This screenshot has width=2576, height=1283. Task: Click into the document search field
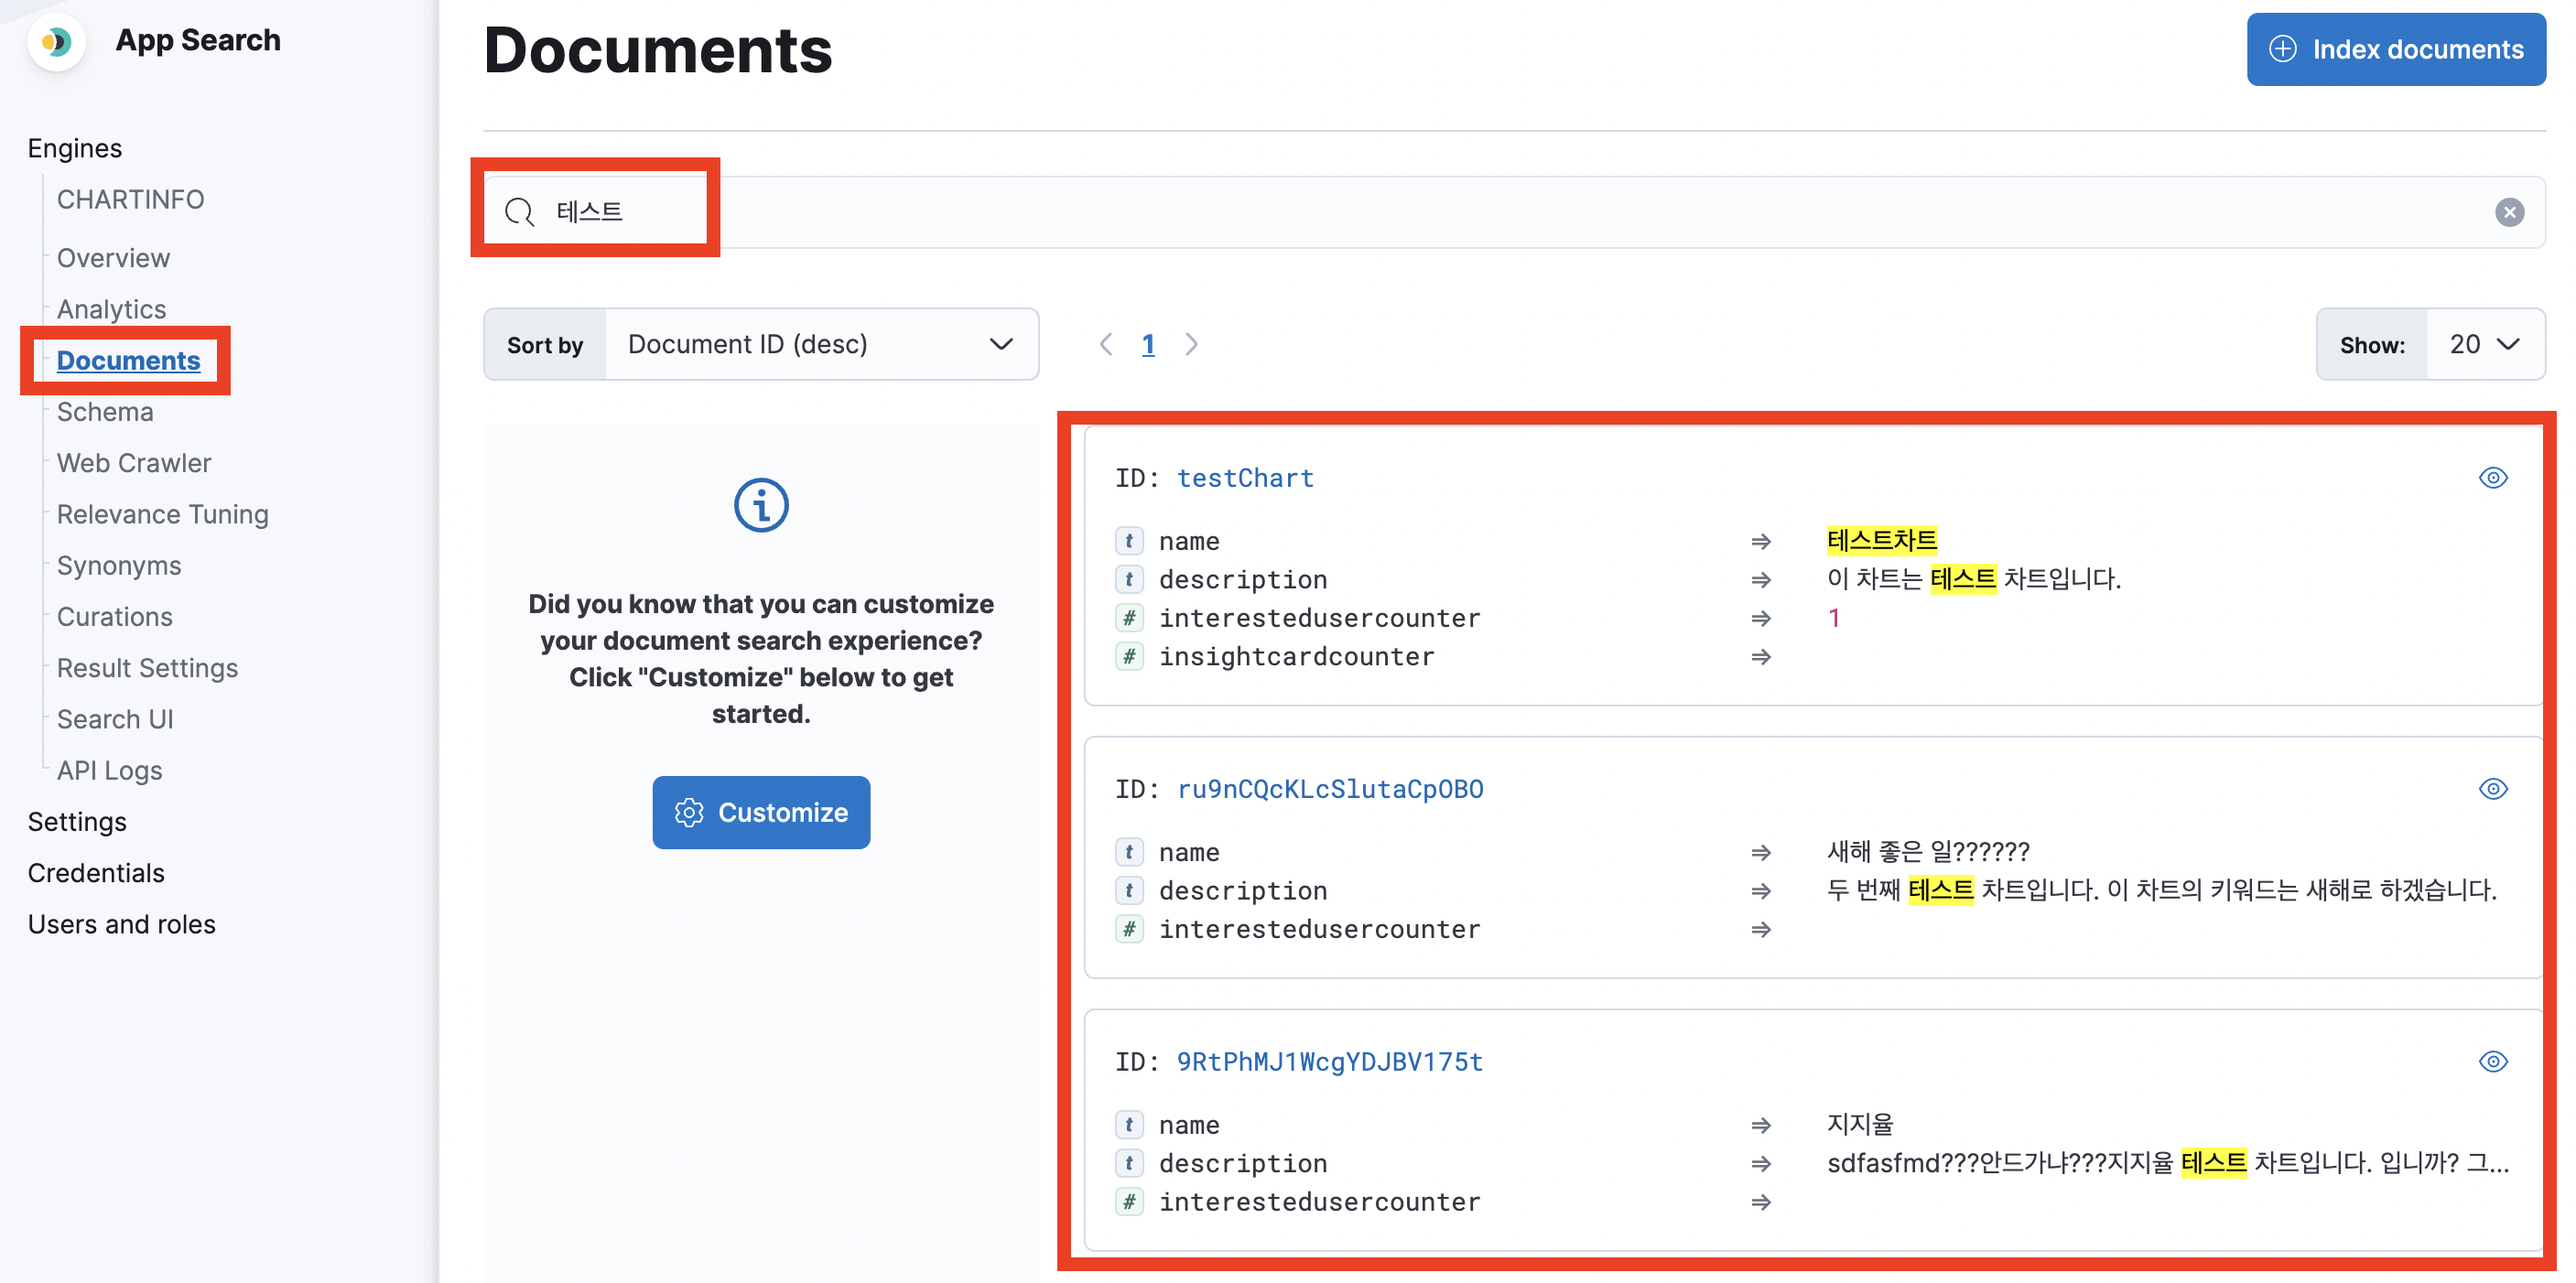click(1500, 212)
